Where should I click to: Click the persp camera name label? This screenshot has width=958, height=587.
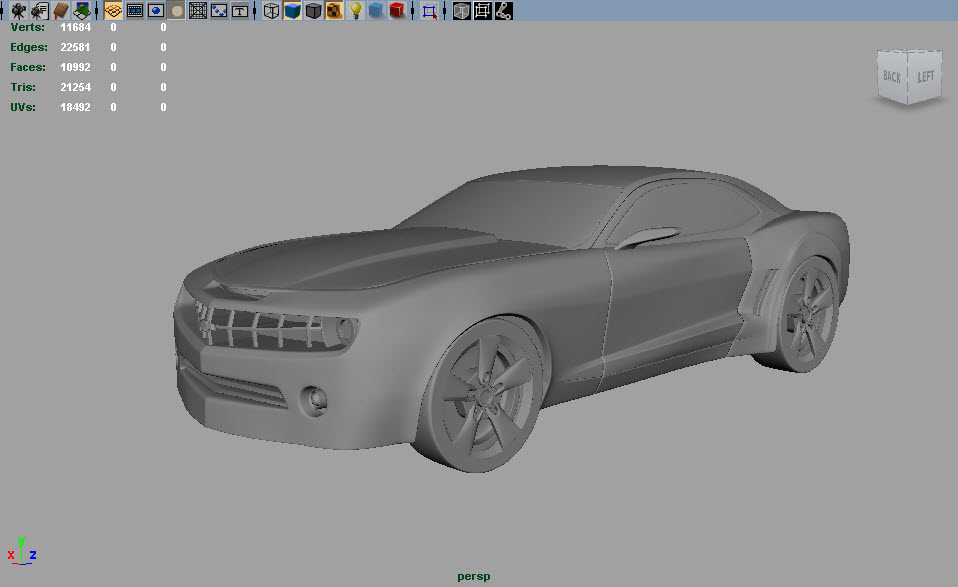[474, 577]
